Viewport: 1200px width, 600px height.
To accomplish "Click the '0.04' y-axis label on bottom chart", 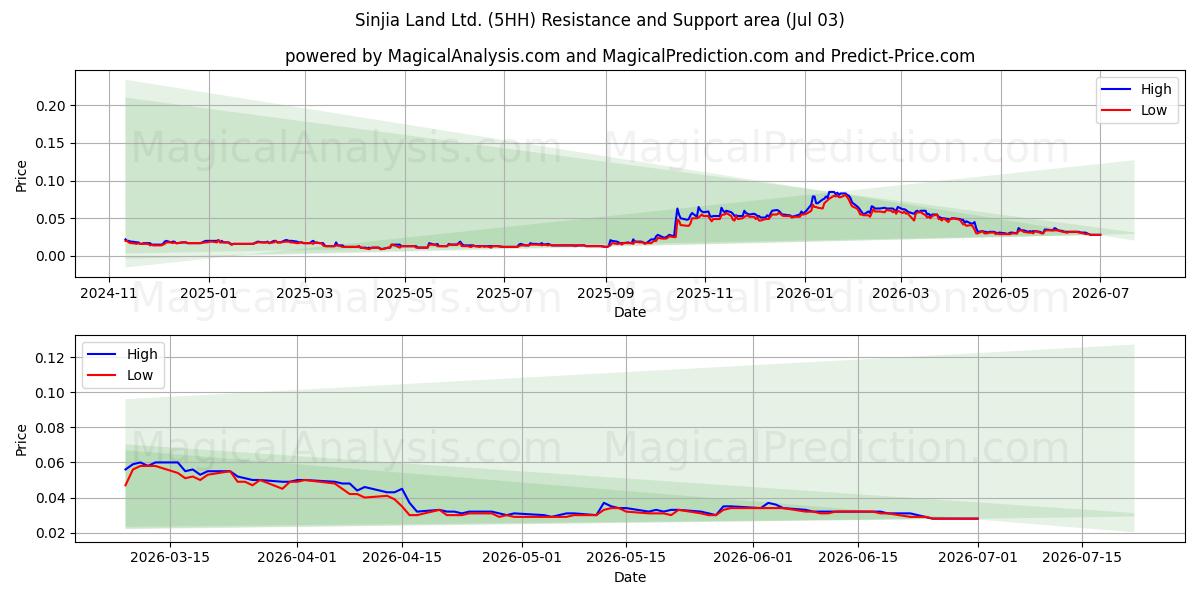I will 51,498.
